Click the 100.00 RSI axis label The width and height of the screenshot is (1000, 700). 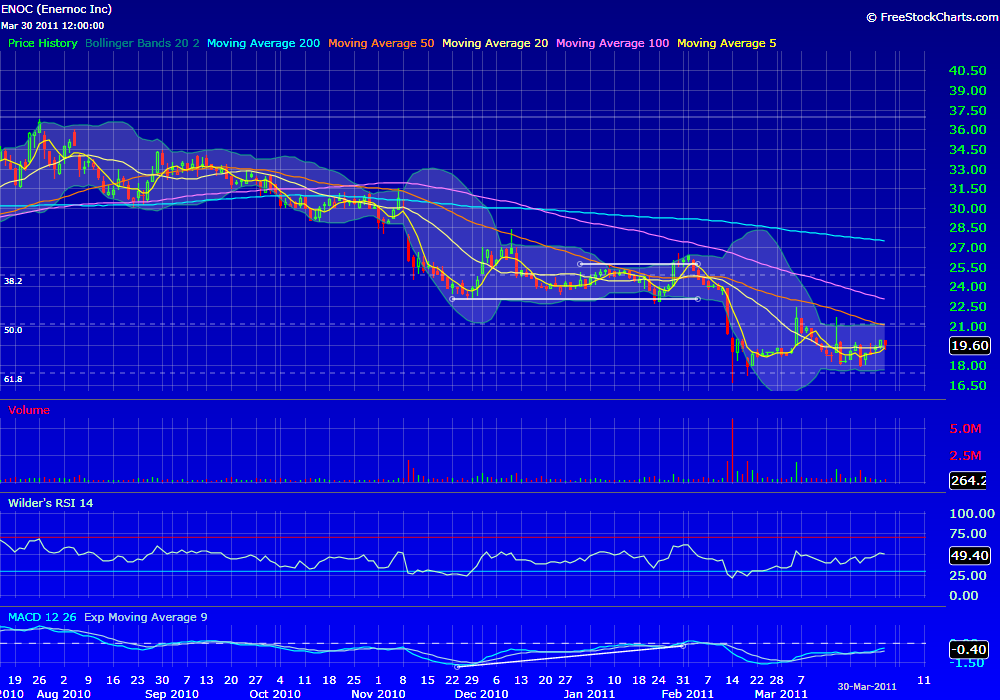[x=972, y=514]
